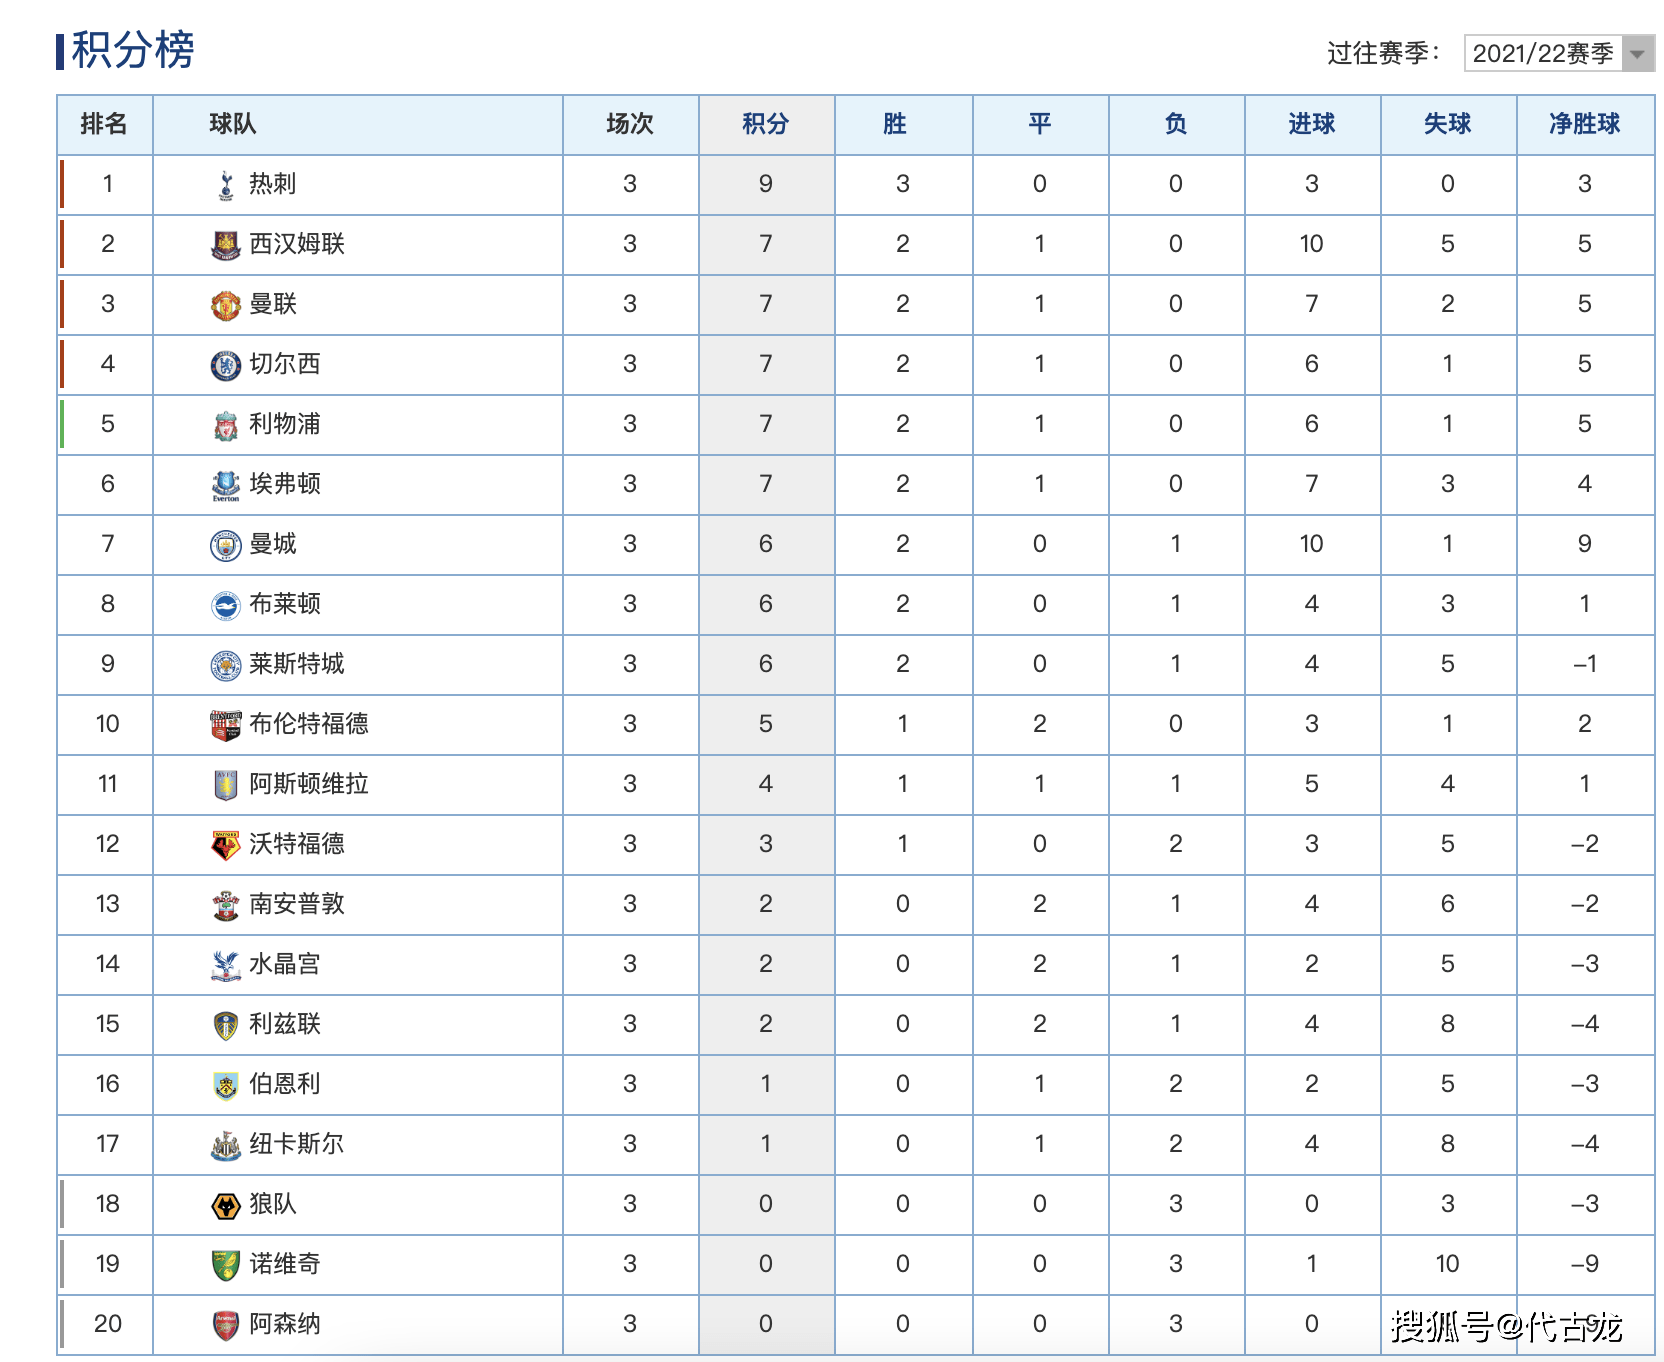Click the Newcastle (纽卡斯尔) club crest
This screenshot has width=1664, height=1362.
226,1145
